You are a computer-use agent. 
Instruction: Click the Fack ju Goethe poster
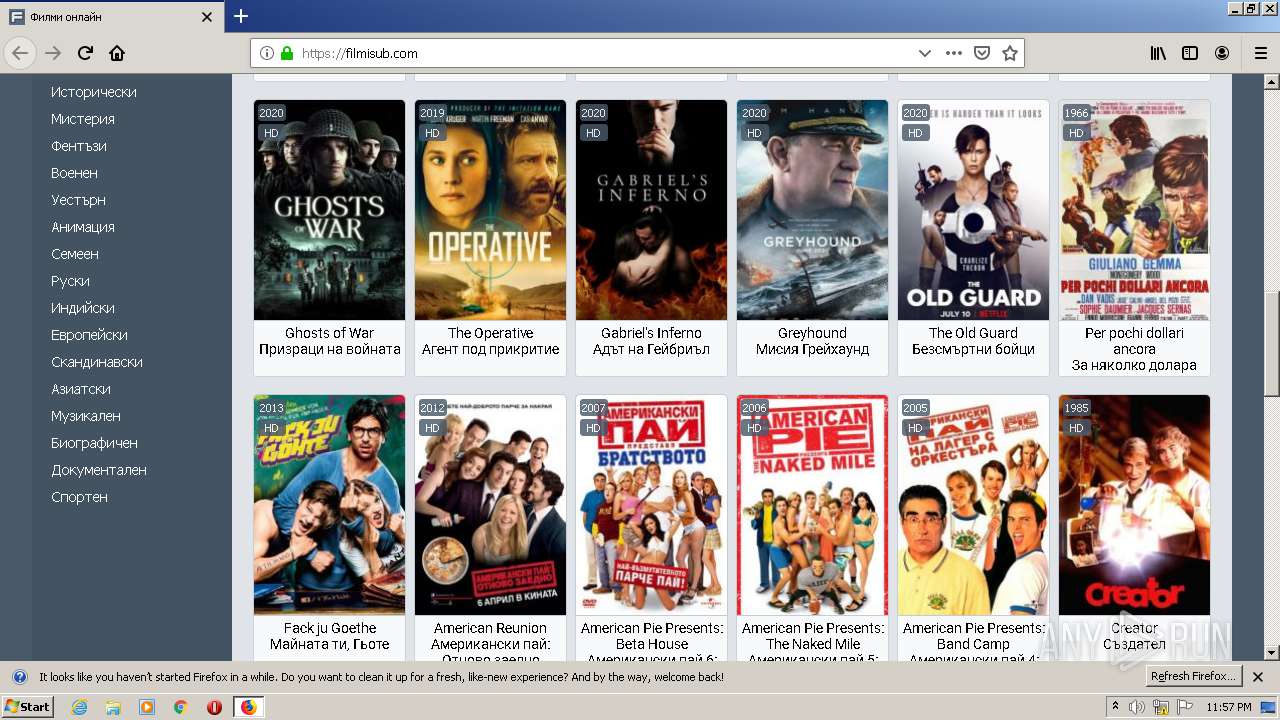click(329, 505)
